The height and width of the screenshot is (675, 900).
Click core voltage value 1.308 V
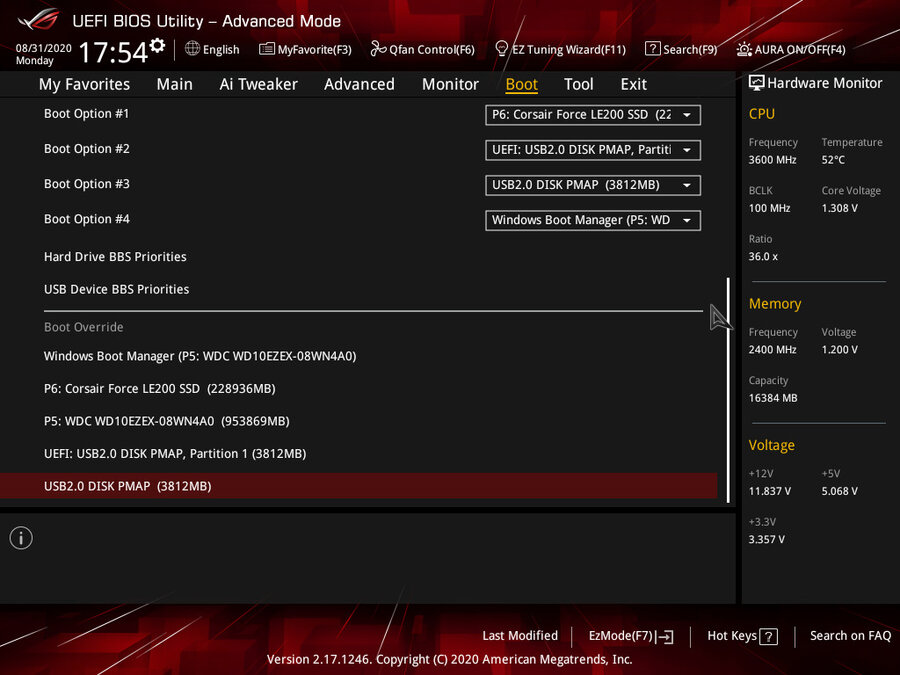[x=839, y=208]
